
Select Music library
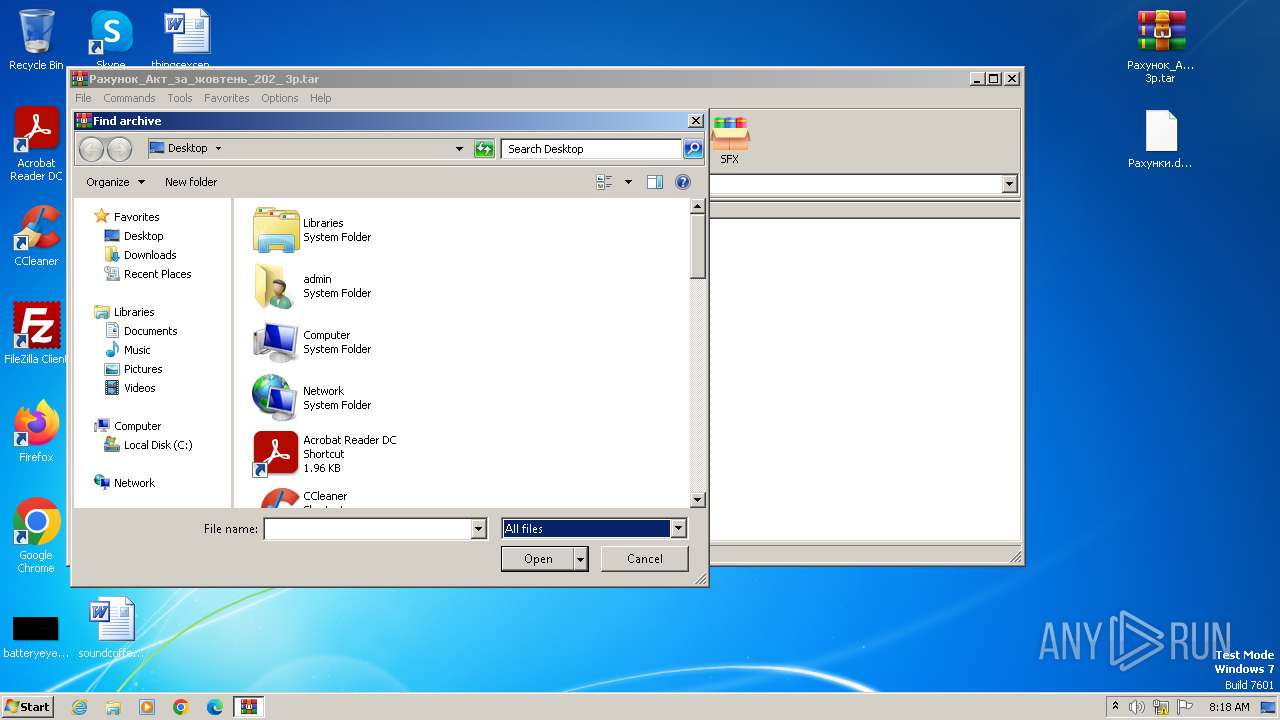tap(128, 350)
